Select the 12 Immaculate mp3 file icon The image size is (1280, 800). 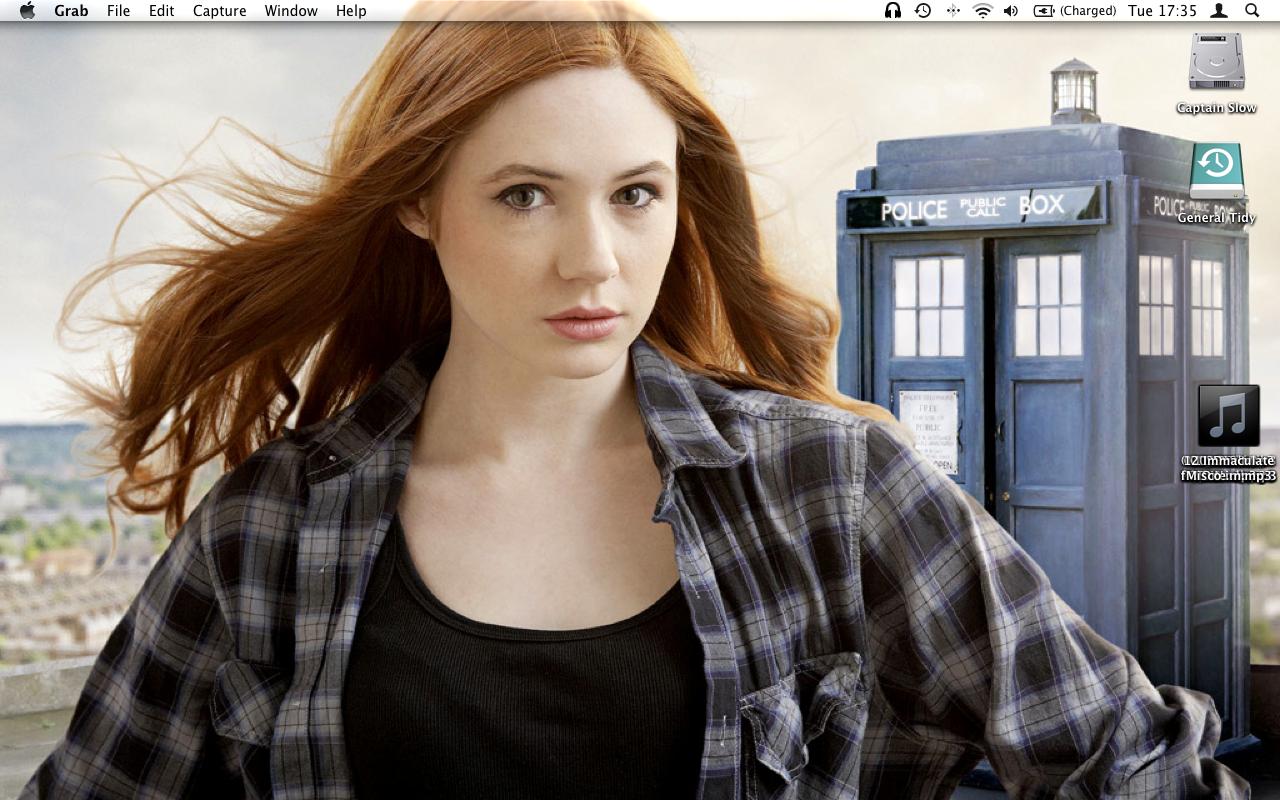click(x=1228, y=415)
